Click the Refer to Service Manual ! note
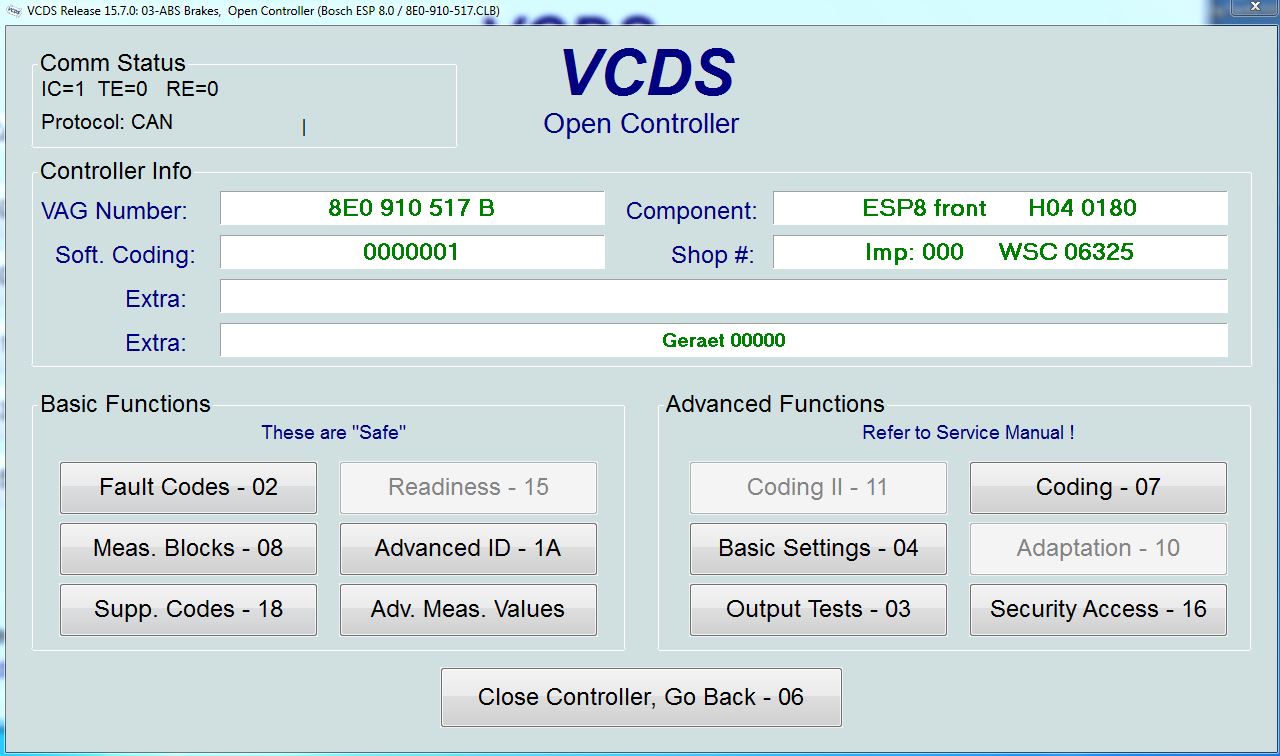 point(968,433)
